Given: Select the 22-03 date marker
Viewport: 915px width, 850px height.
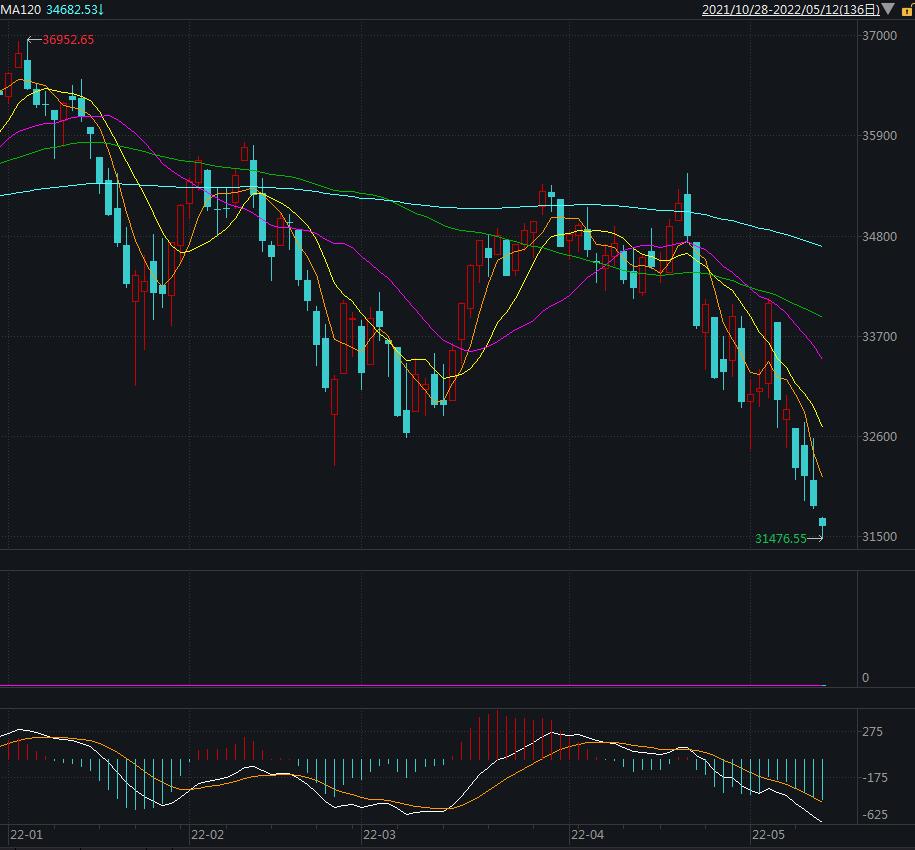Looking at the screenshot, I should (x=379, y=835).
